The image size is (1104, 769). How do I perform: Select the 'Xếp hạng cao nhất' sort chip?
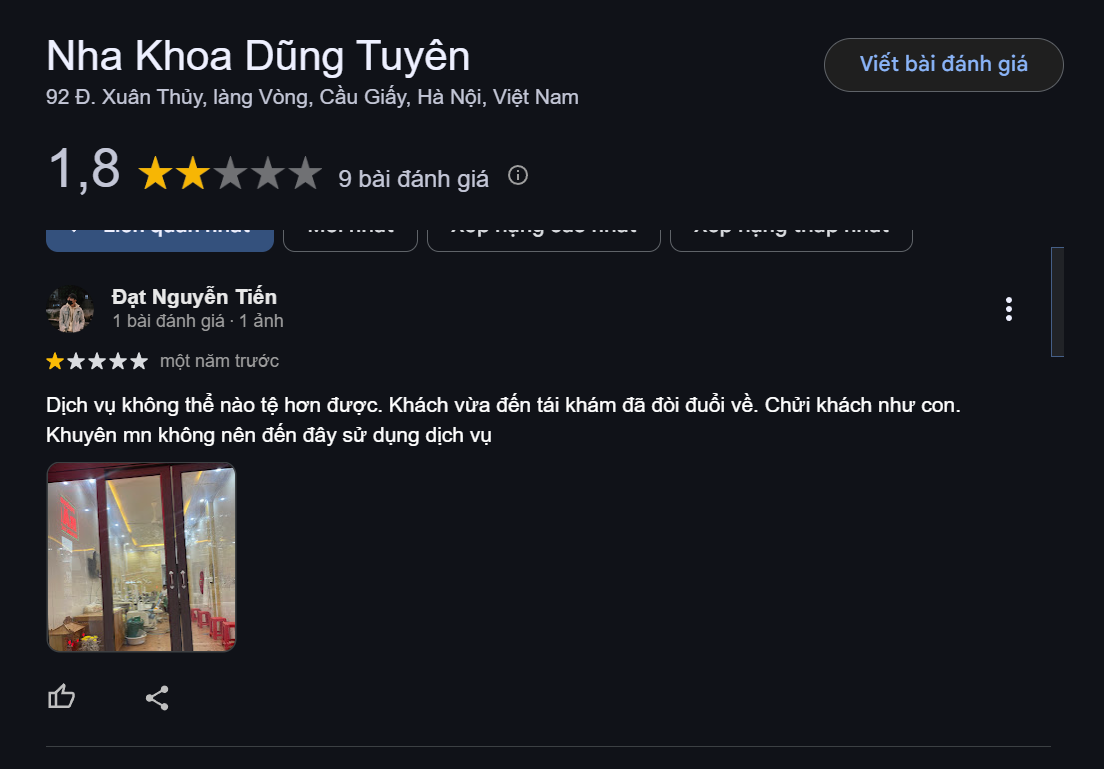tap(544, 240)
